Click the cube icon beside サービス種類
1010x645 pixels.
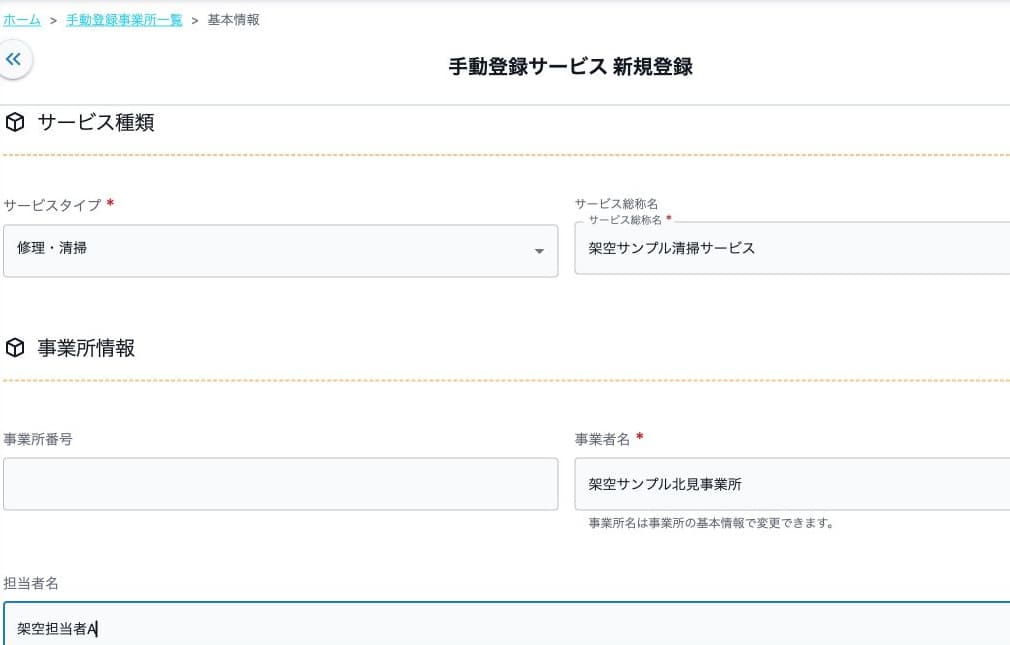[15, 122]
